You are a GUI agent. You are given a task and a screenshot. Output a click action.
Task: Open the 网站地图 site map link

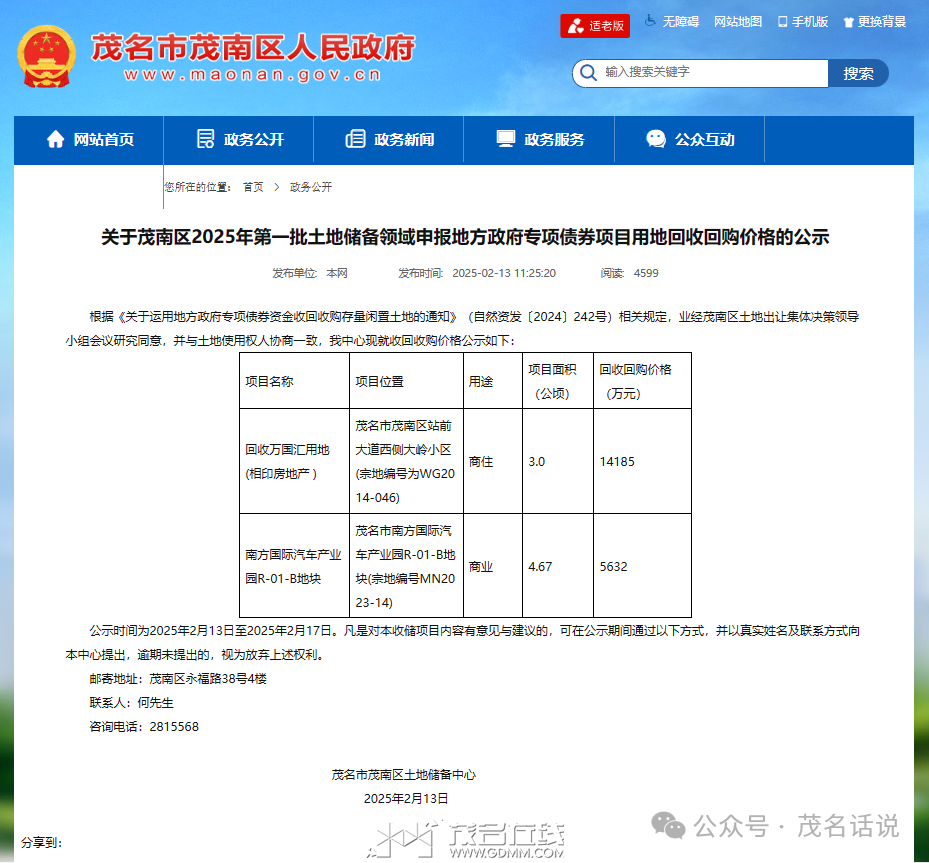pyautogui.click(x=738, y=22)
